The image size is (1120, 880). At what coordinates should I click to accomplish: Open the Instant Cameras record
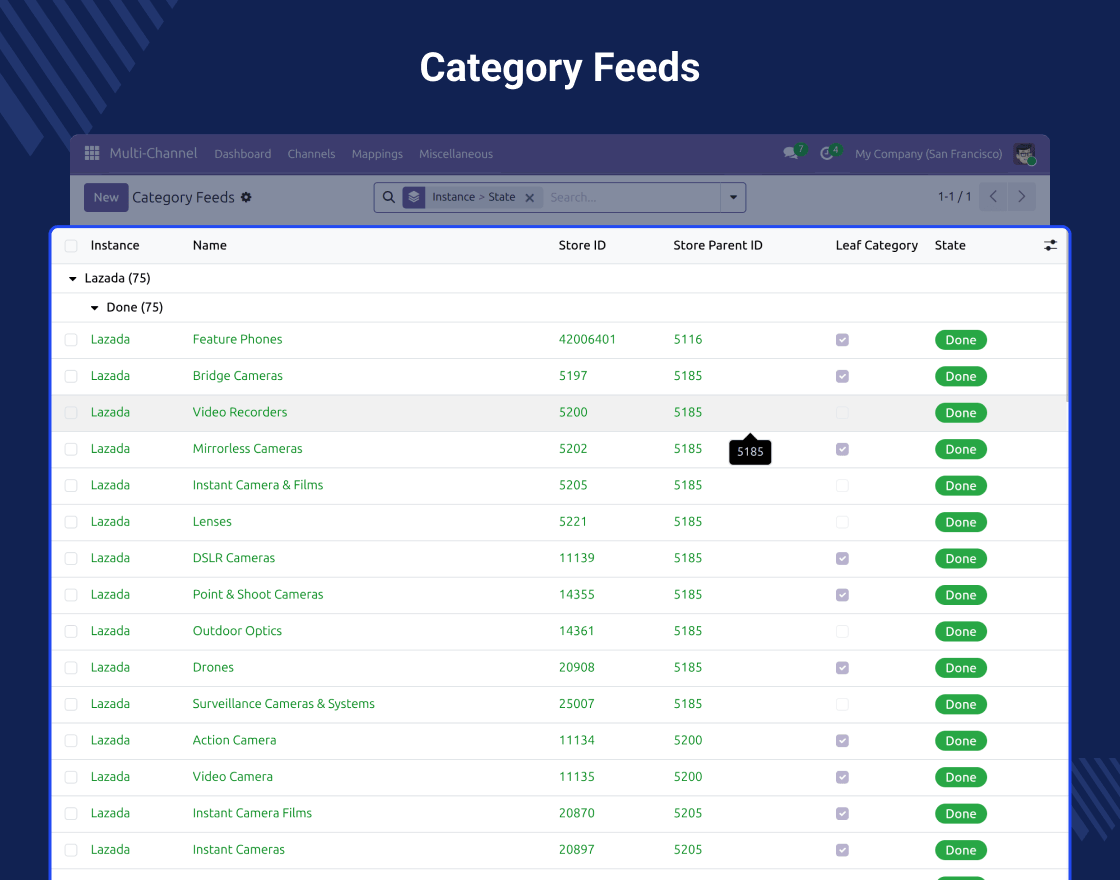pos(239,849)
